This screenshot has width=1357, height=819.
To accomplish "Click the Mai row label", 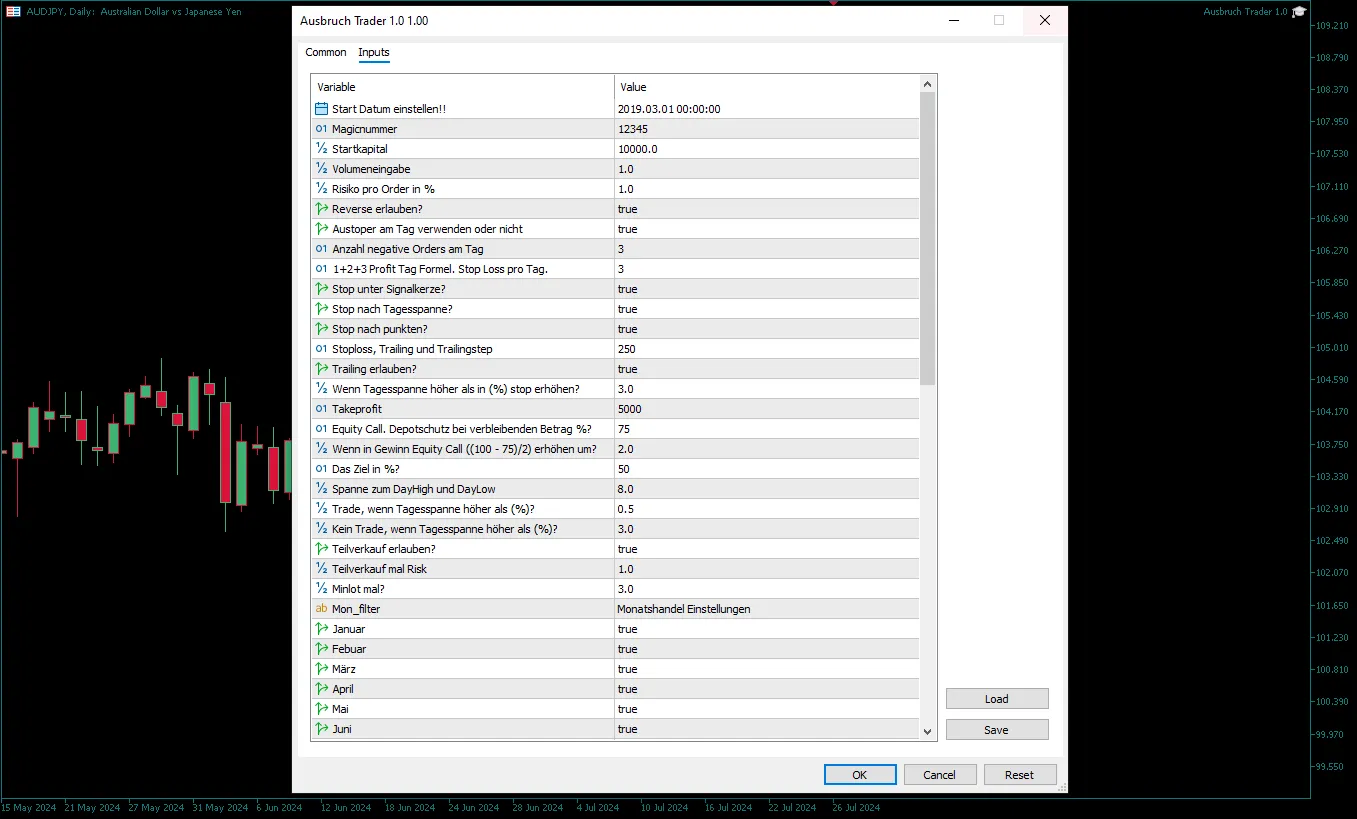I will pos(340,709).
